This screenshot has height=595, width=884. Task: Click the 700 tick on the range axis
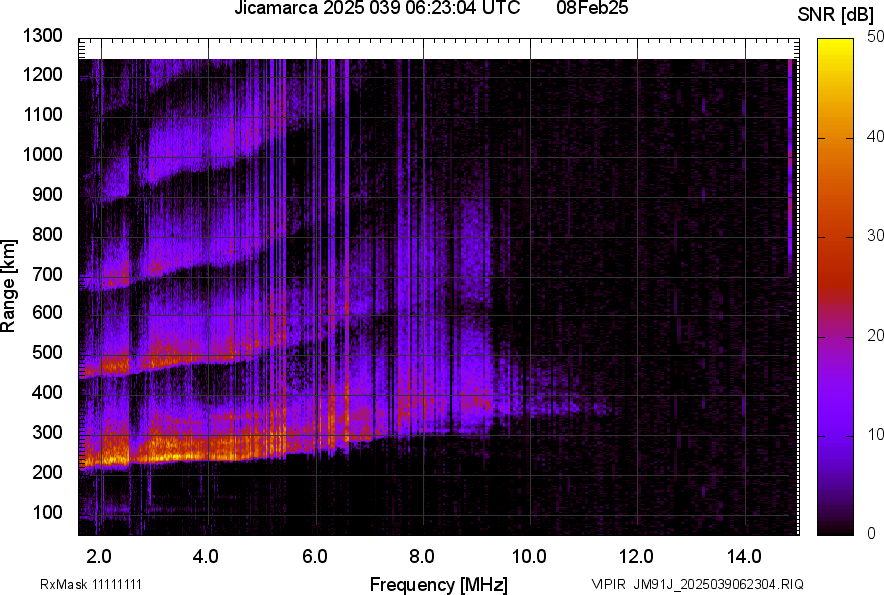pyautogui.click(x=48, y=274)
